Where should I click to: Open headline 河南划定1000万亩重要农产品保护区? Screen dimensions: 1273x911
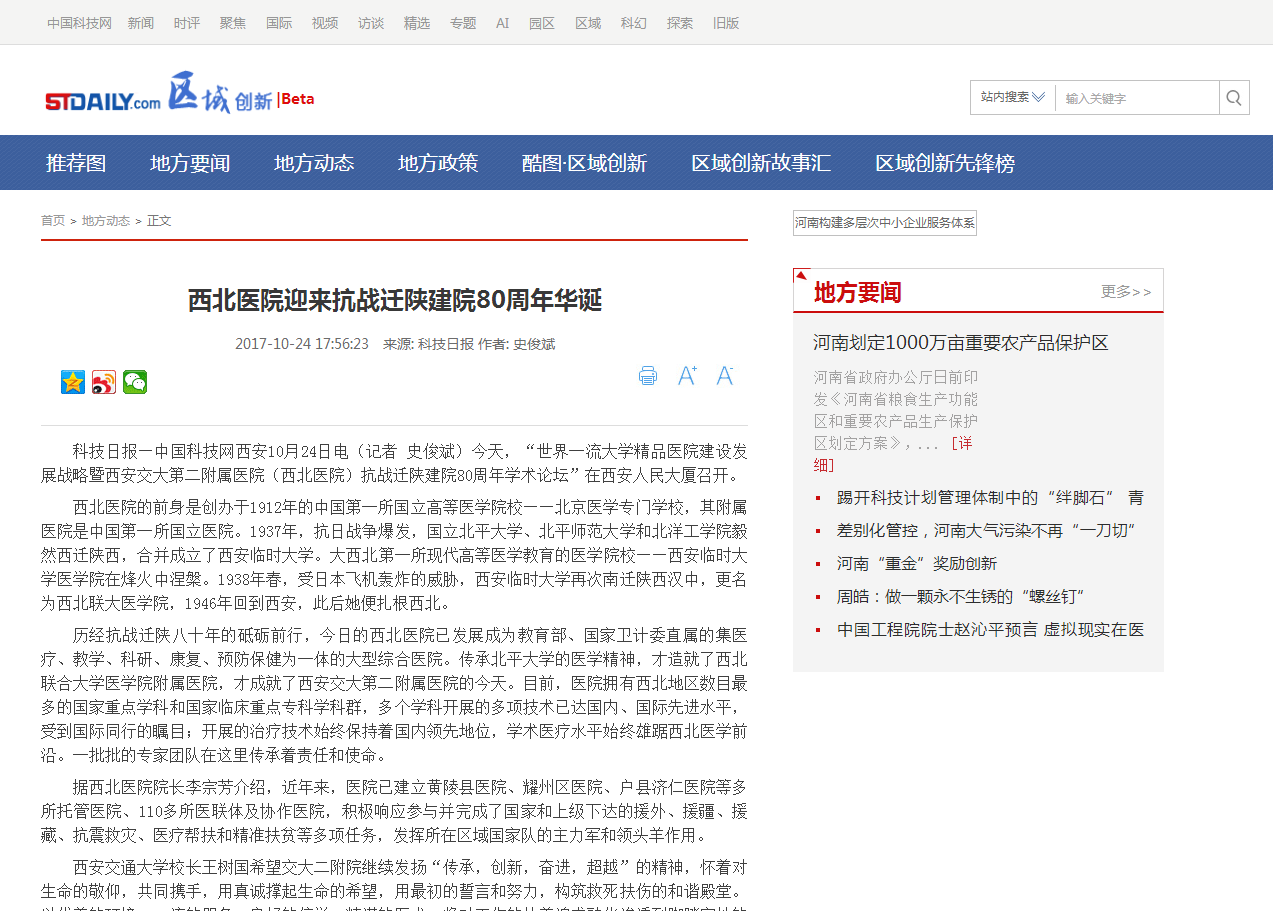[x=960, y=343]
